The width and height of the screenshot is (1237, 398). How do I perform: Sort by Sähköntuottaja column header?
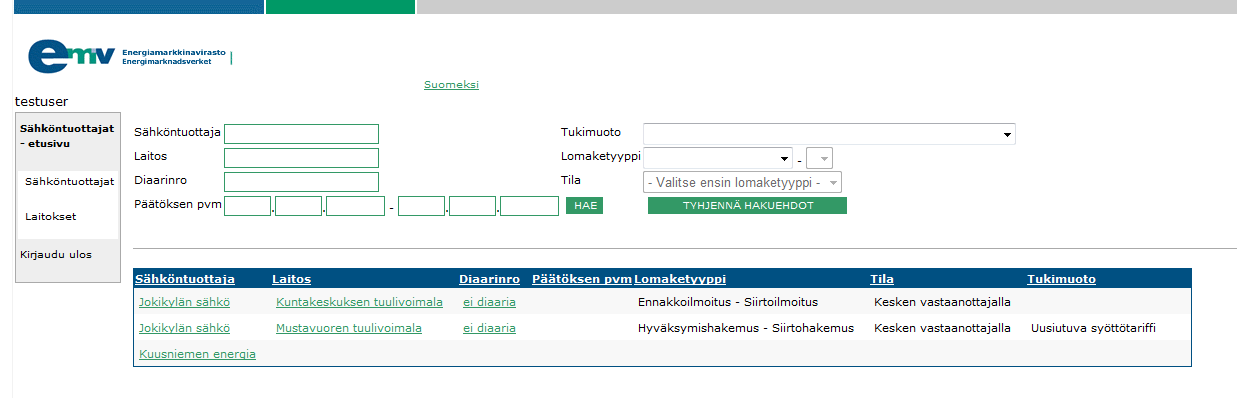[x=185, y=280]
